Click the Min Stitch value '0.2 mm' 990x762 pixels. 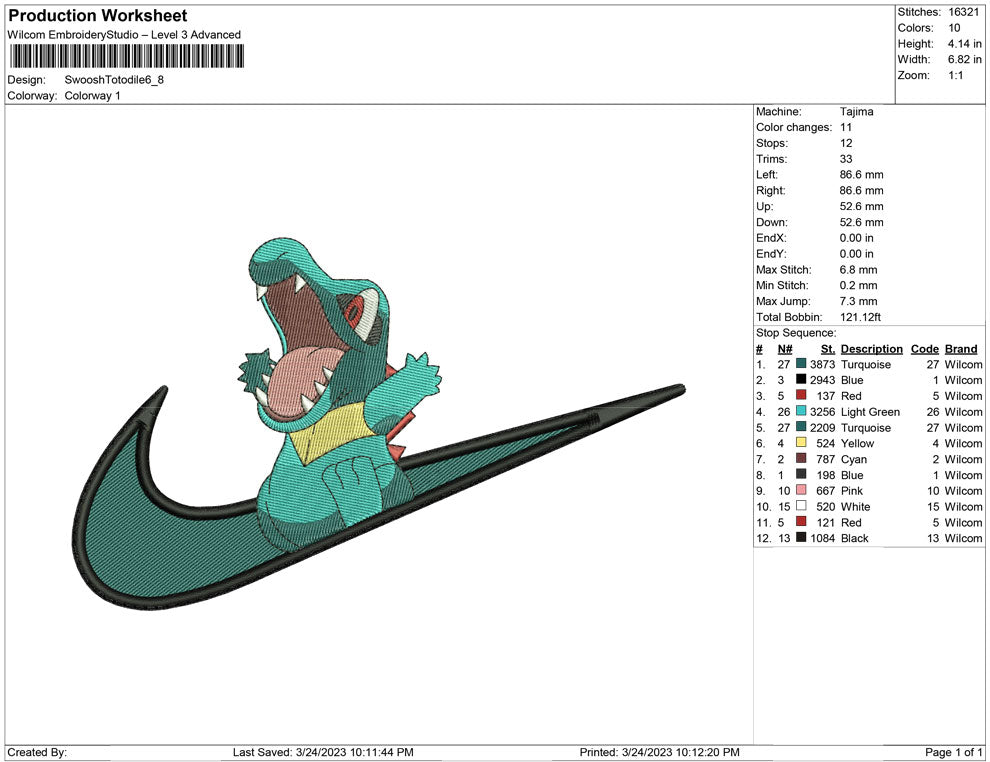click(859, 285)
